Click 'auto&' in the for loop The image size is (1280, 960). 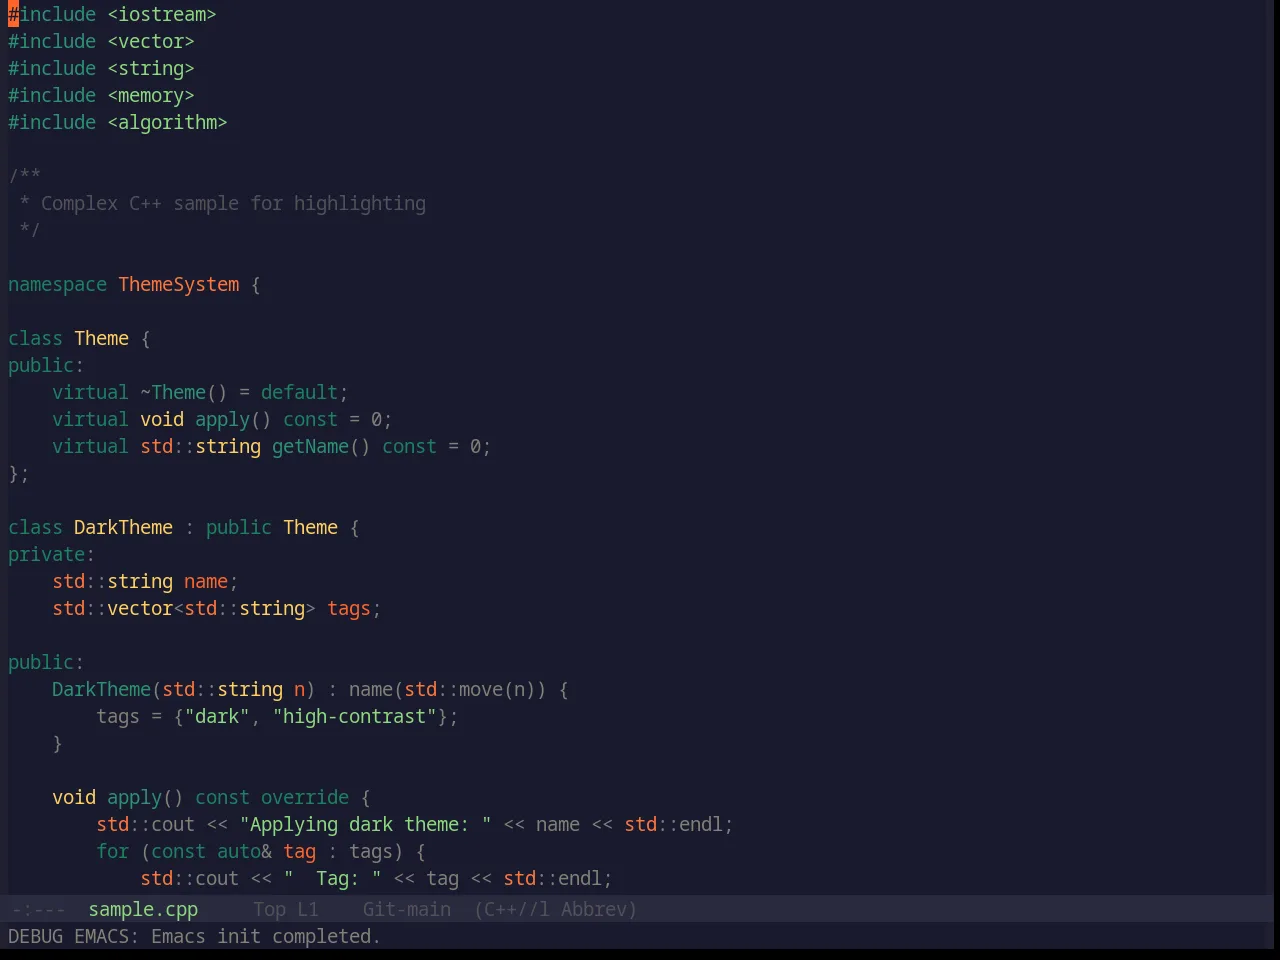(244, 851)
